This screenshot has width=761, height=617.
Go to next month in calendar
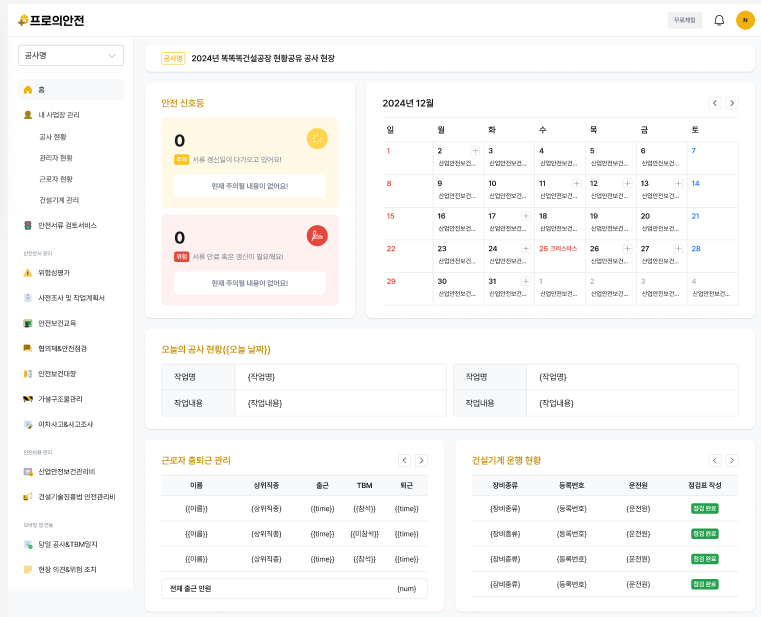(x=732, y=103)
